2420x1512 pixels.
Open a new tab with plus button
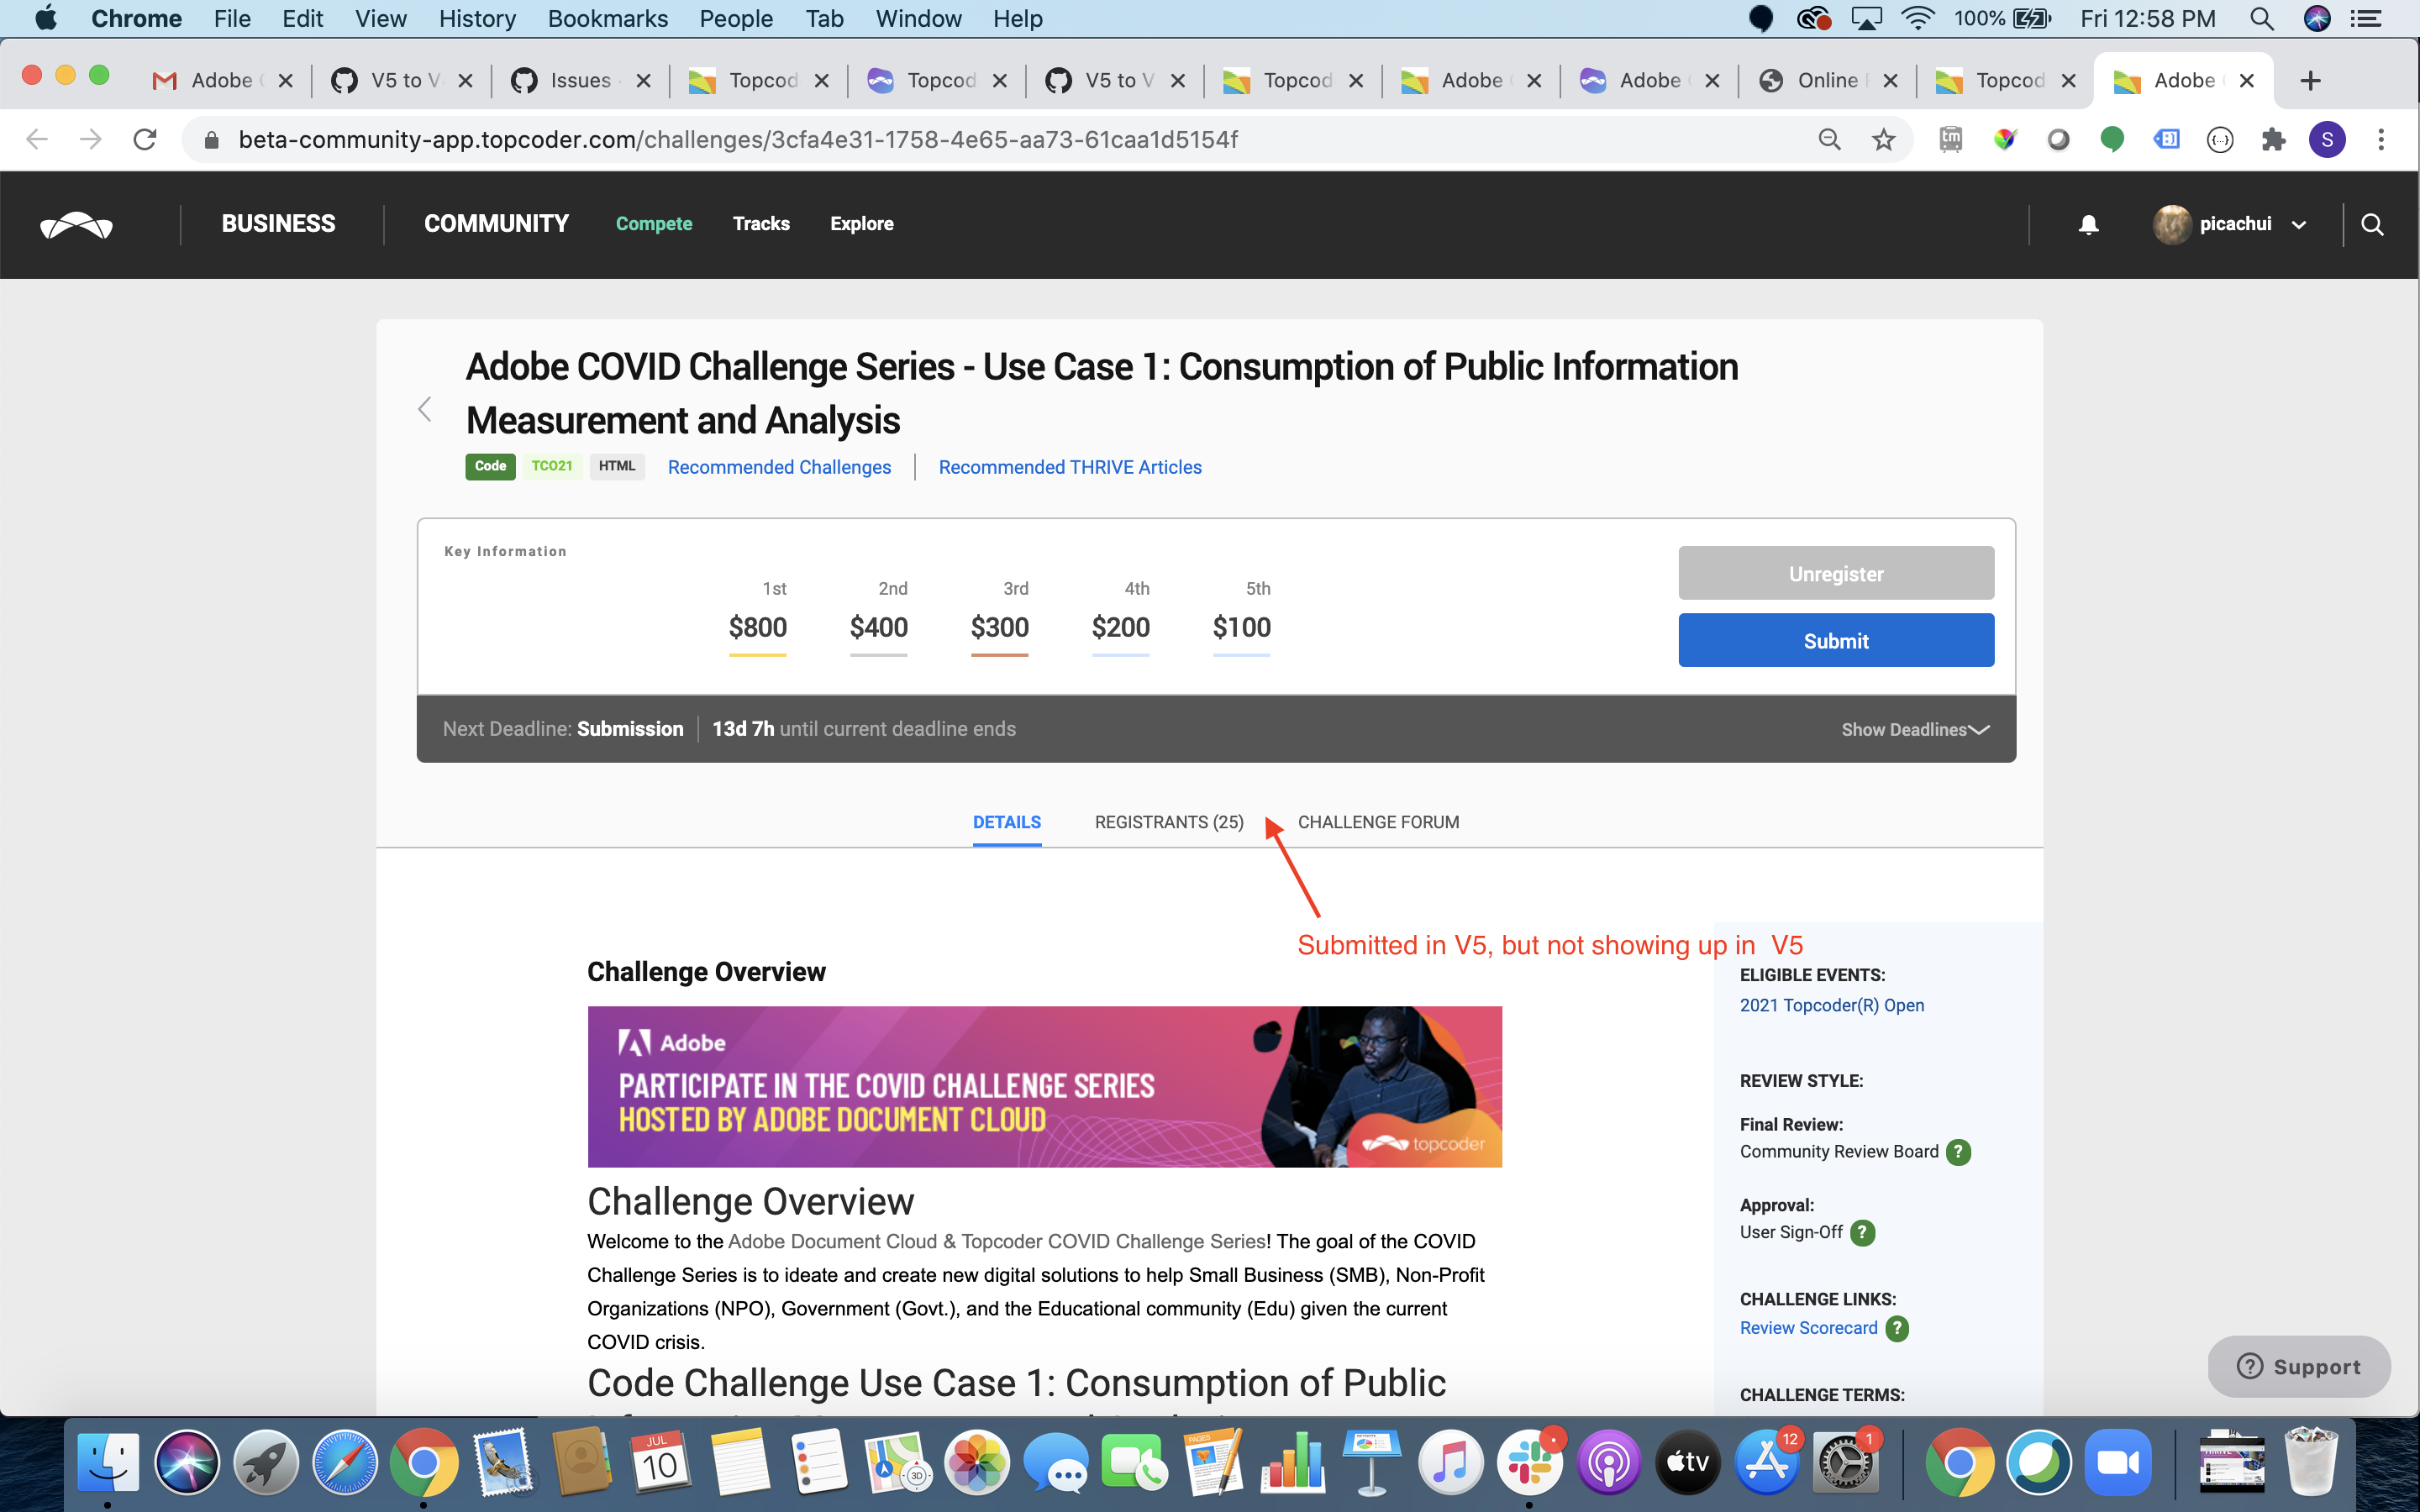click(x=2310, y=80)
